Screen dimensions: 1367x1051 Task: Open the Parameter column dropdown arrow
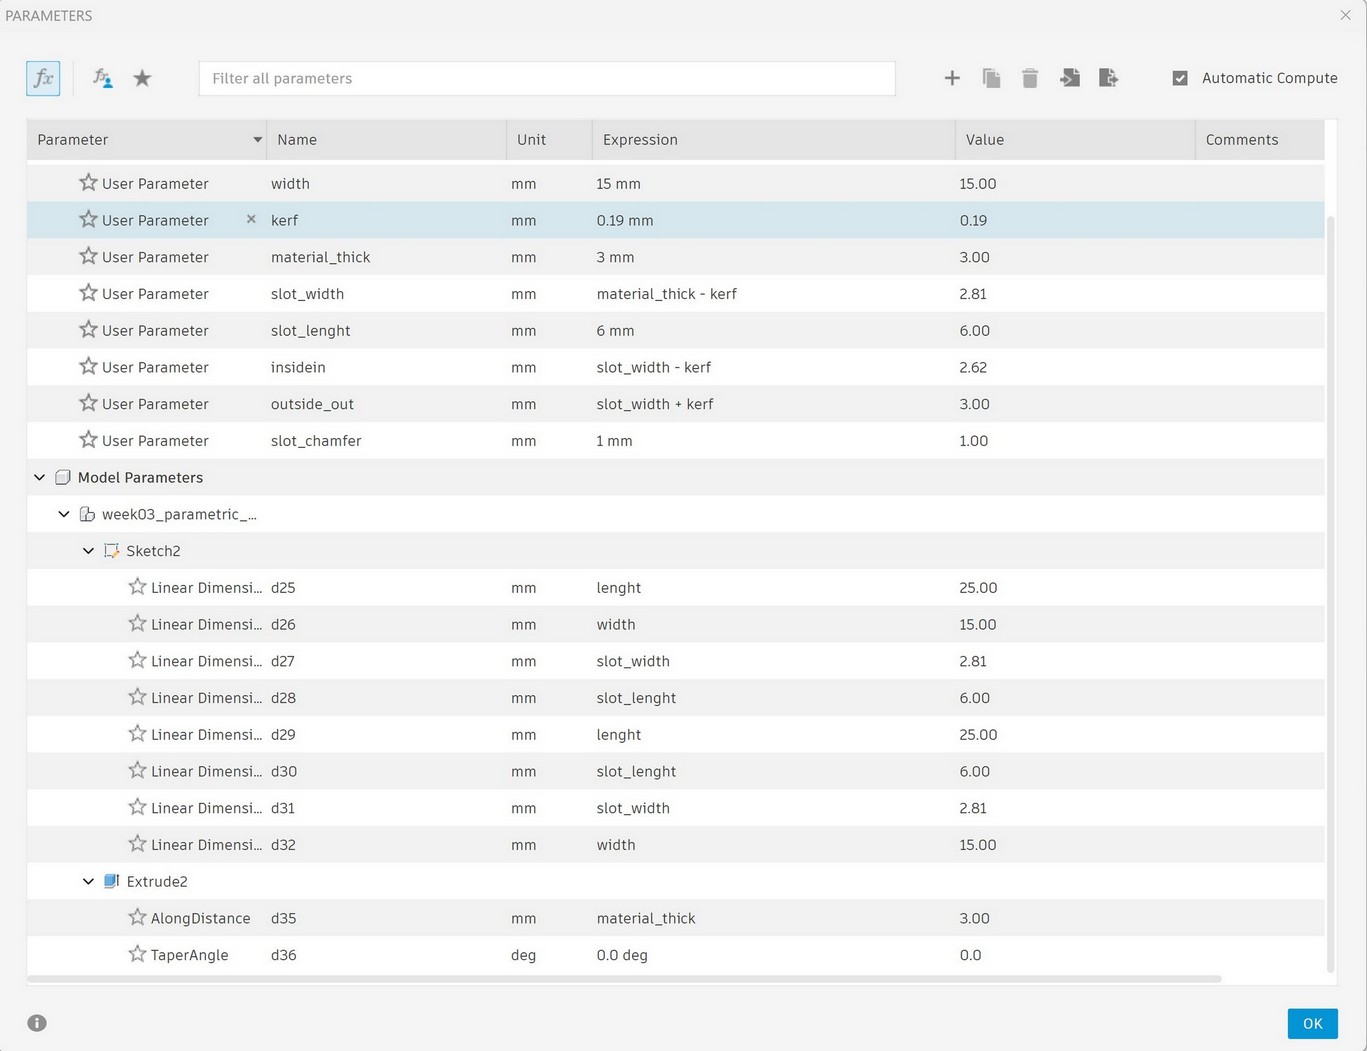pyautogui.click(x=257, y=140)
